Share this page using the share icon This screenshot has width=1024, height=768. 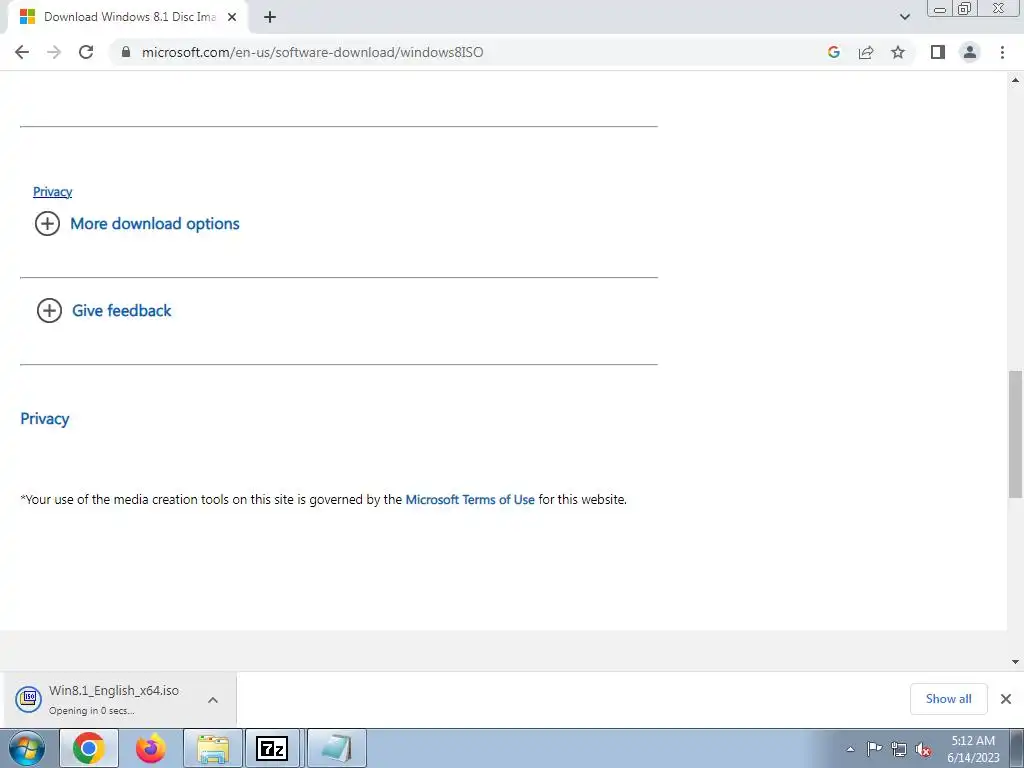point(866,52)
